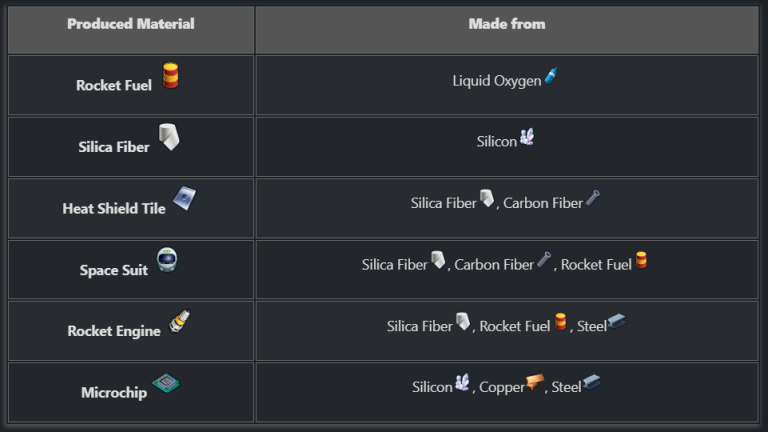Viewport: 768px width, 432px height.
Task: Click the Silicon crystal icon in Silica Fiber row
Action: pyautogui.click(x=527, y=137)
